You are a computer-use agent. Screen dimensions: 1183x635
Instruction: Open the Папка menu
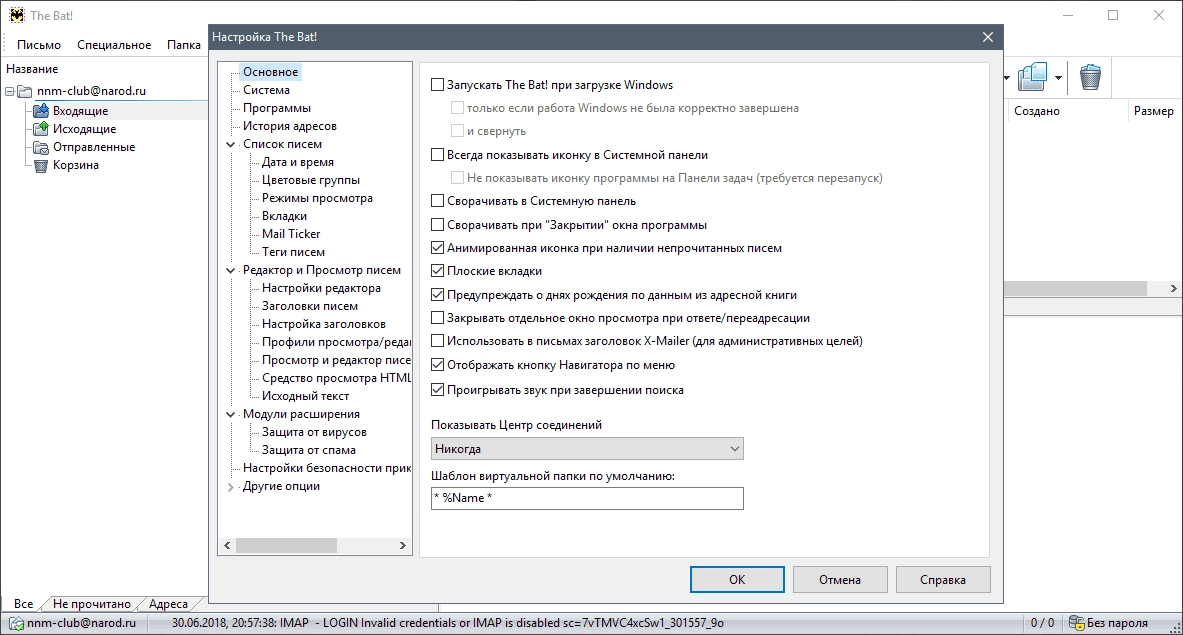point(183,45)
